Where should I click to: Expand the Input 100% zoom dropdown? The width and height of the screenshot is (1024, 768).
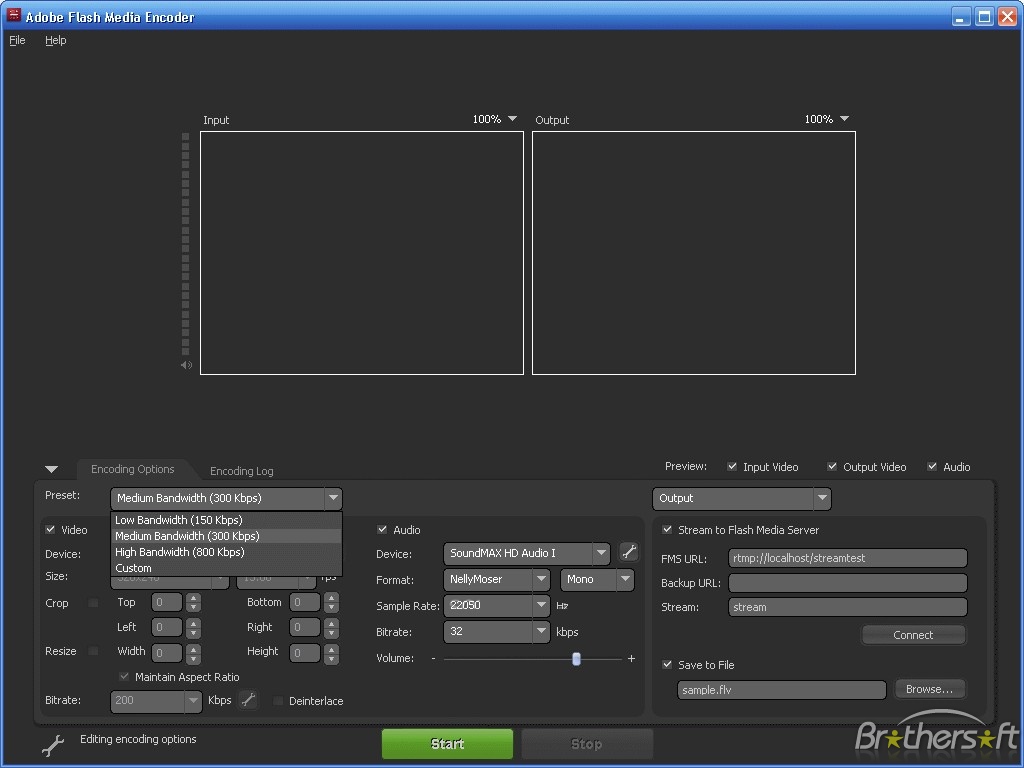click(512, 119)
